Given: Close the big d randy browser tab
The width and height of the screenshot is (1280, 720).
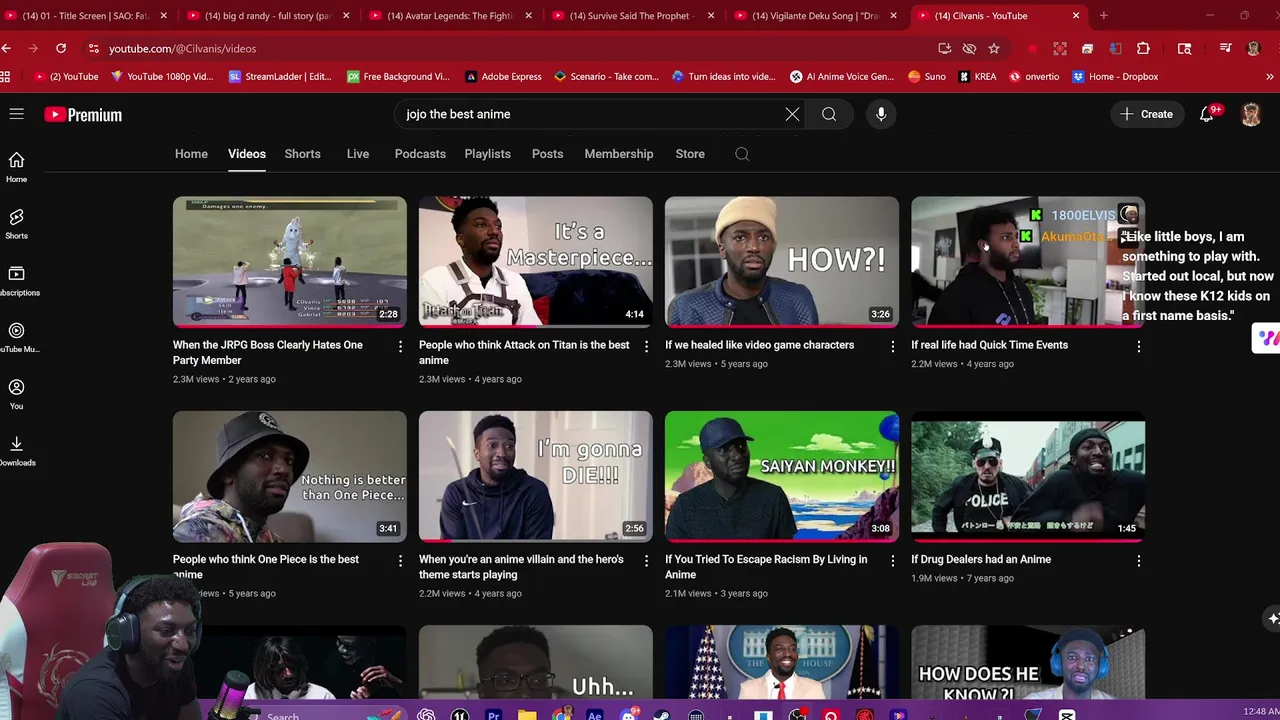Looking at the screenshot, I should 346,15.
